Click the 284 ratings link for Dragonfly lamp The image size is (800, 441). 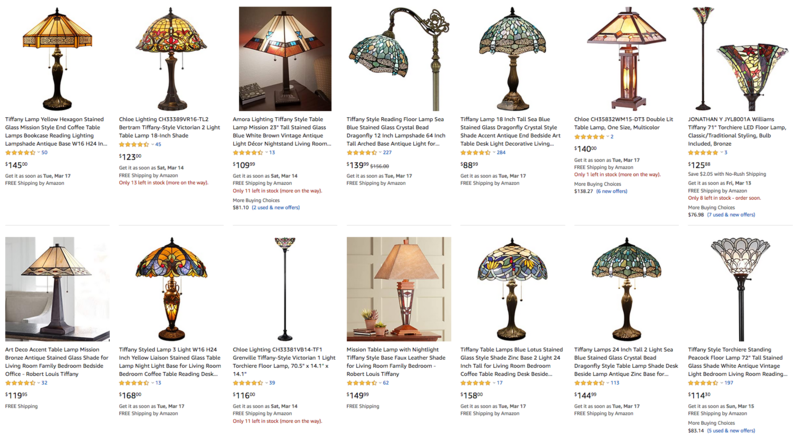(501, 153)
